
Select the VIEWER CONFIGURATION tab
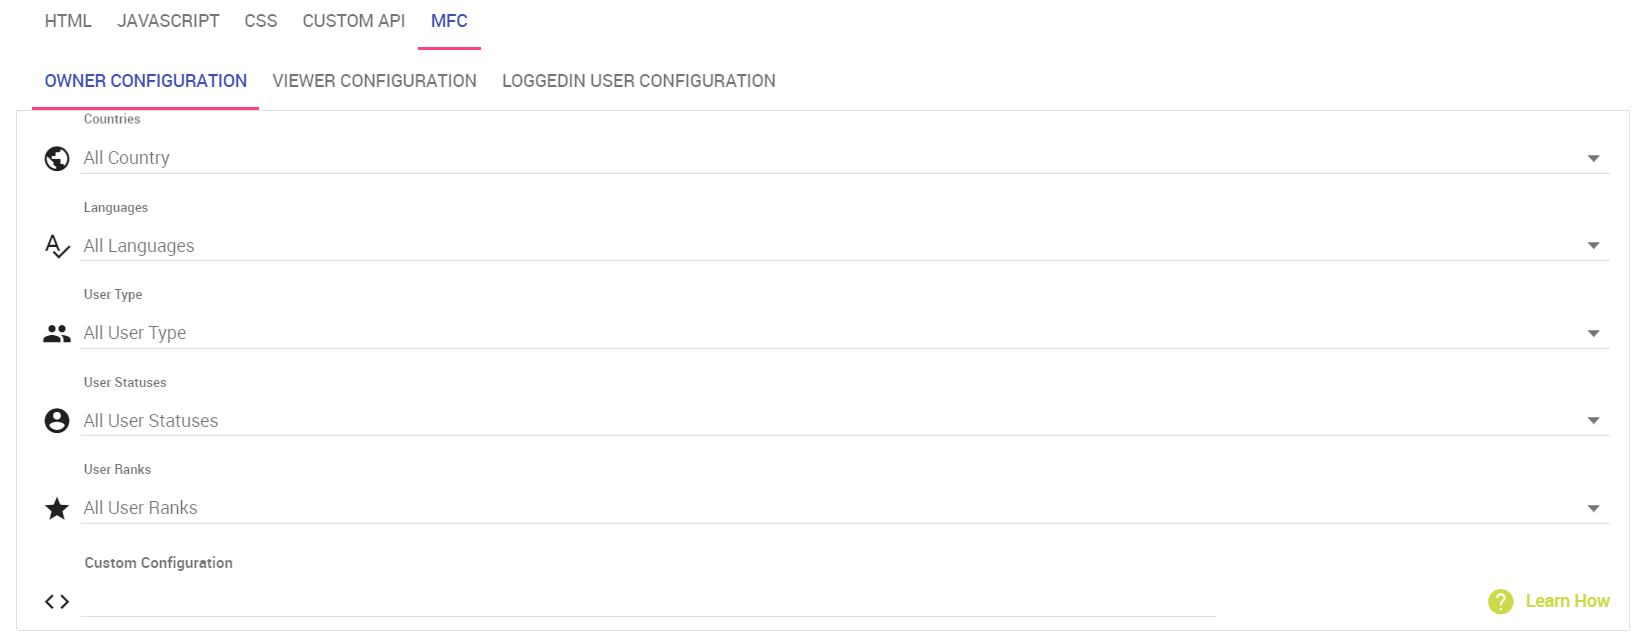(x=375, y=81)
